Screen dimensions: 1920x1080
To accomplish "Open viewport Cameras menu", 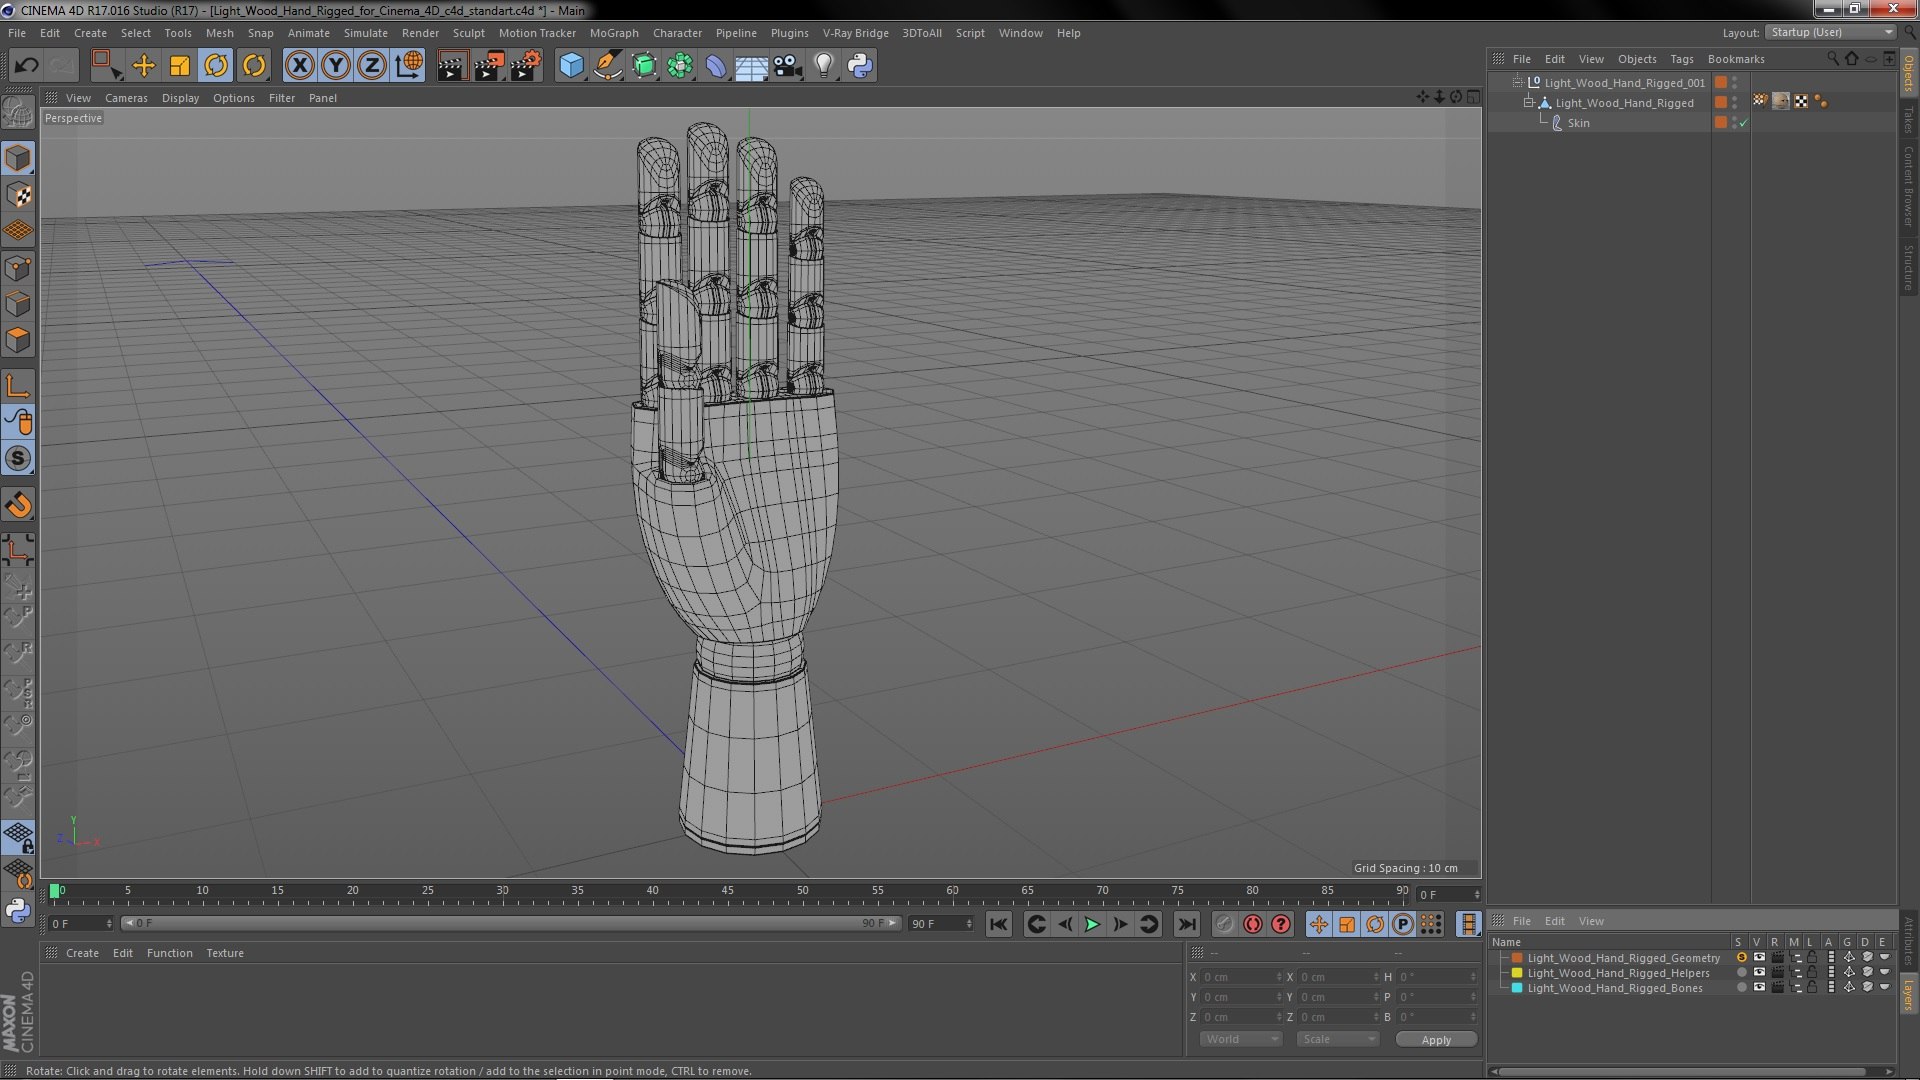I will (x=126, y=98).
